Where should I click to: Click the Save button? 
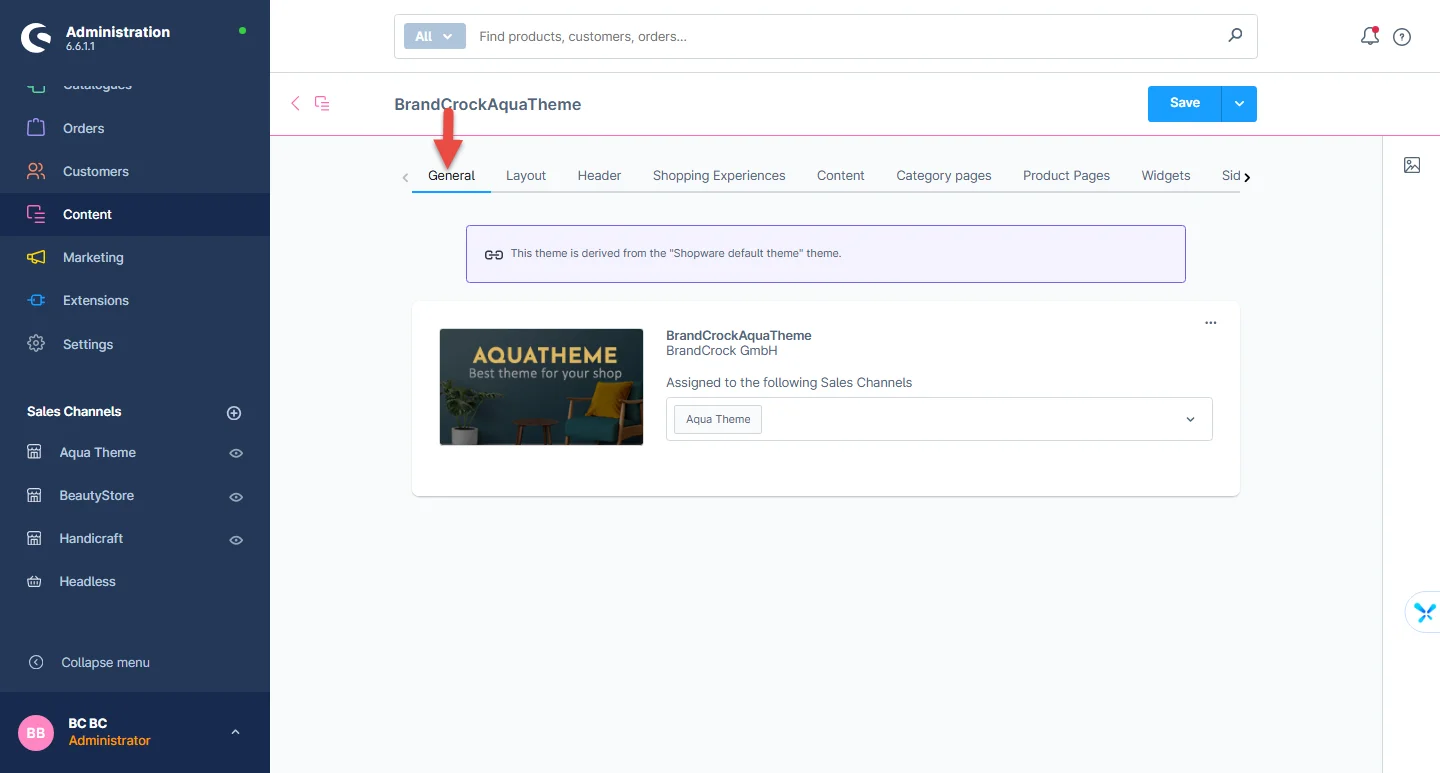(1184, 103)
